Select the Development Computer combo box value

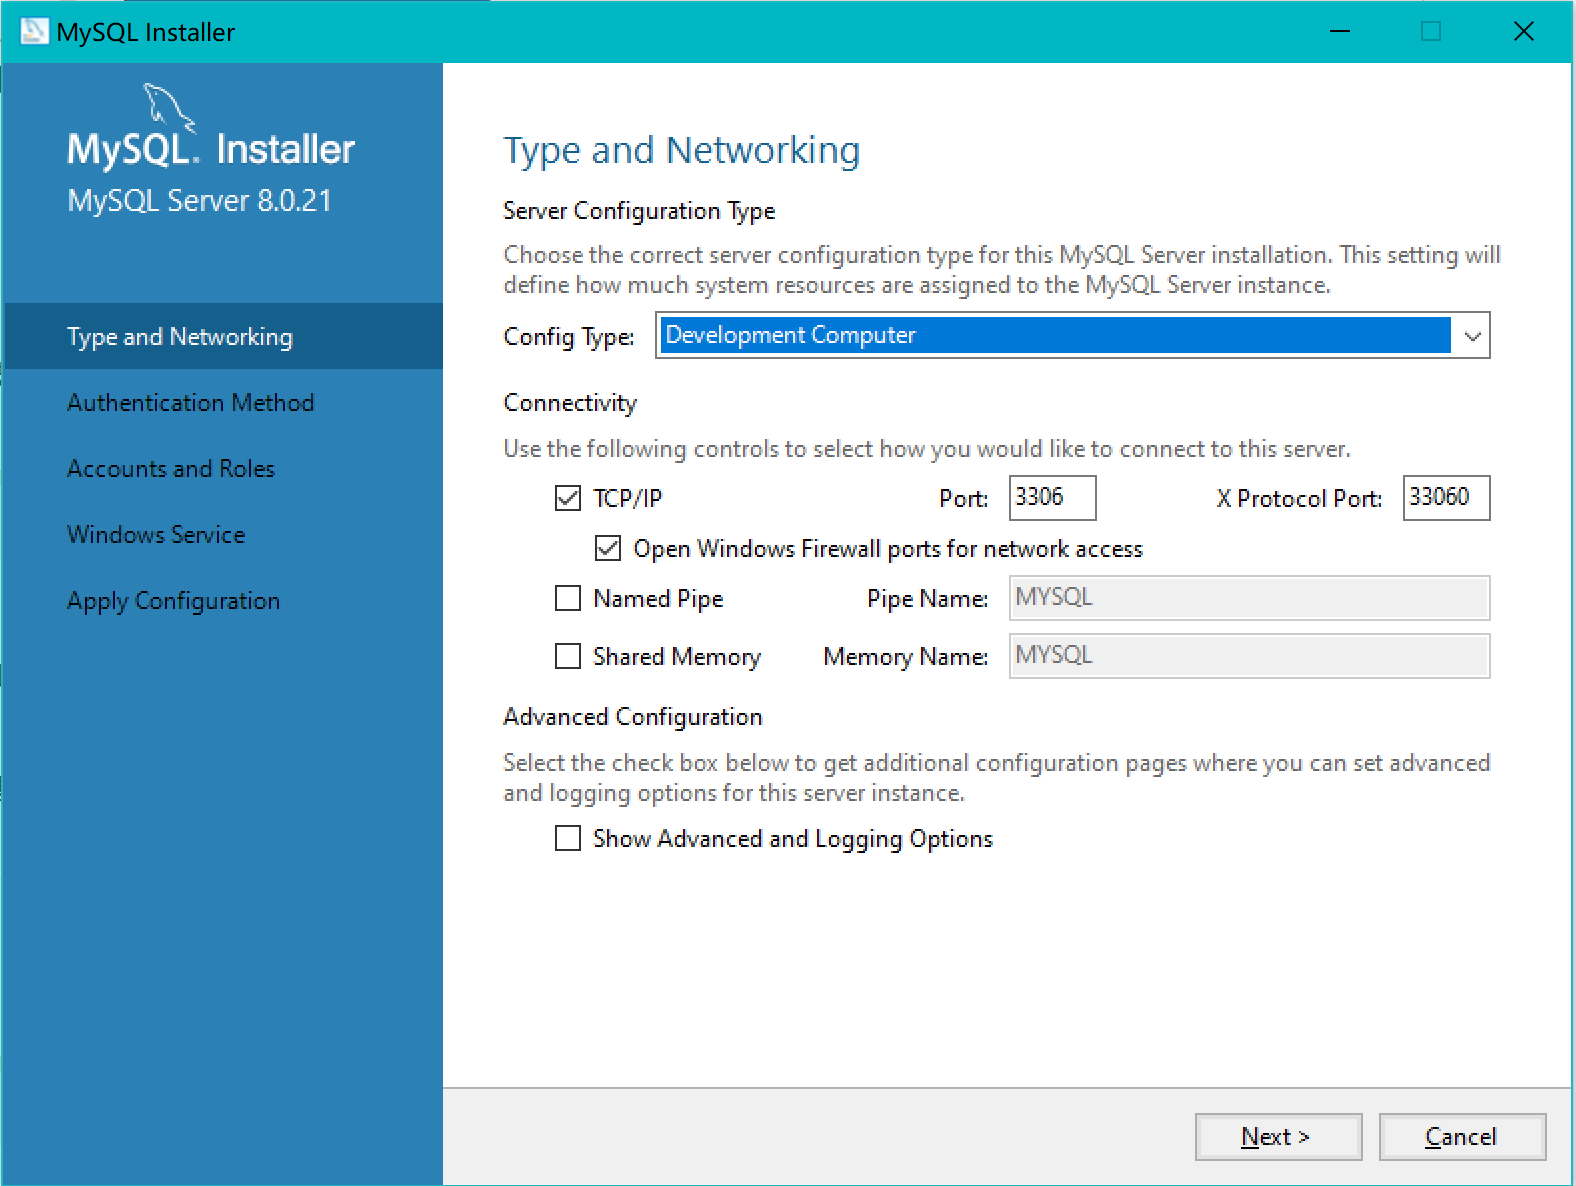point(1055,335)
